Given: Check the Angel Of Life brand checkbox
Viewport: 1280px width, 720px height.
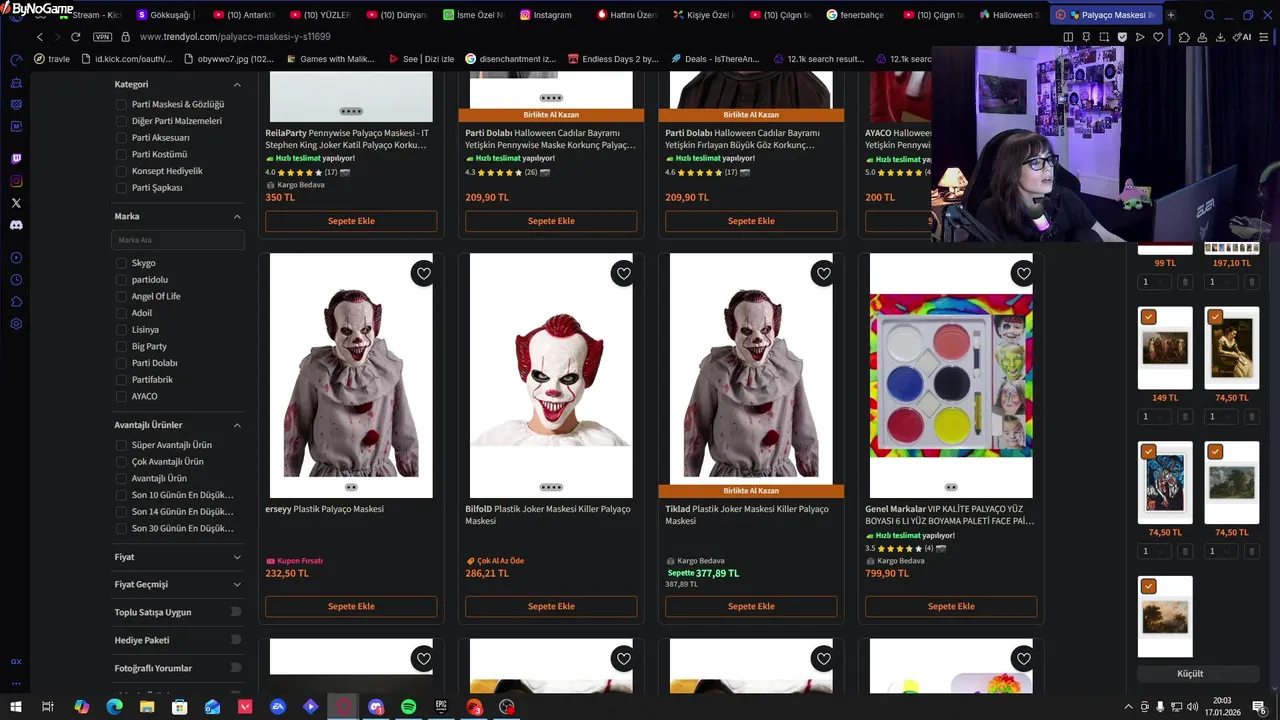Looking at the screenshot, I should pos(121,296).
